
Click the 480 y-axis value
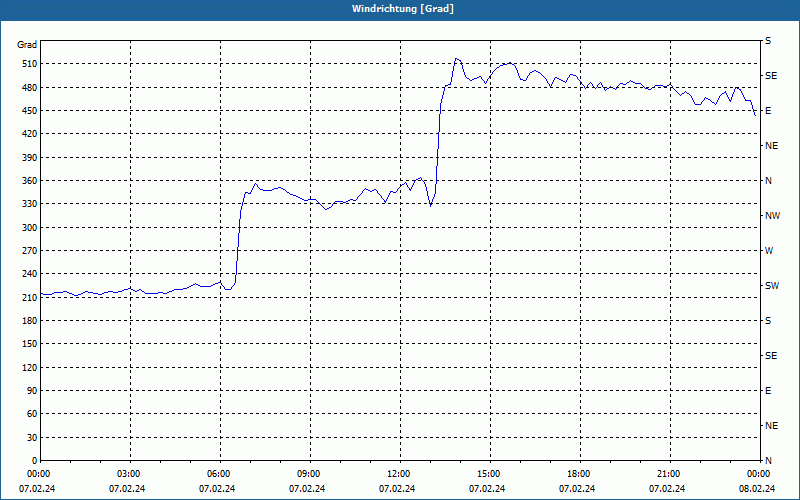30,88
